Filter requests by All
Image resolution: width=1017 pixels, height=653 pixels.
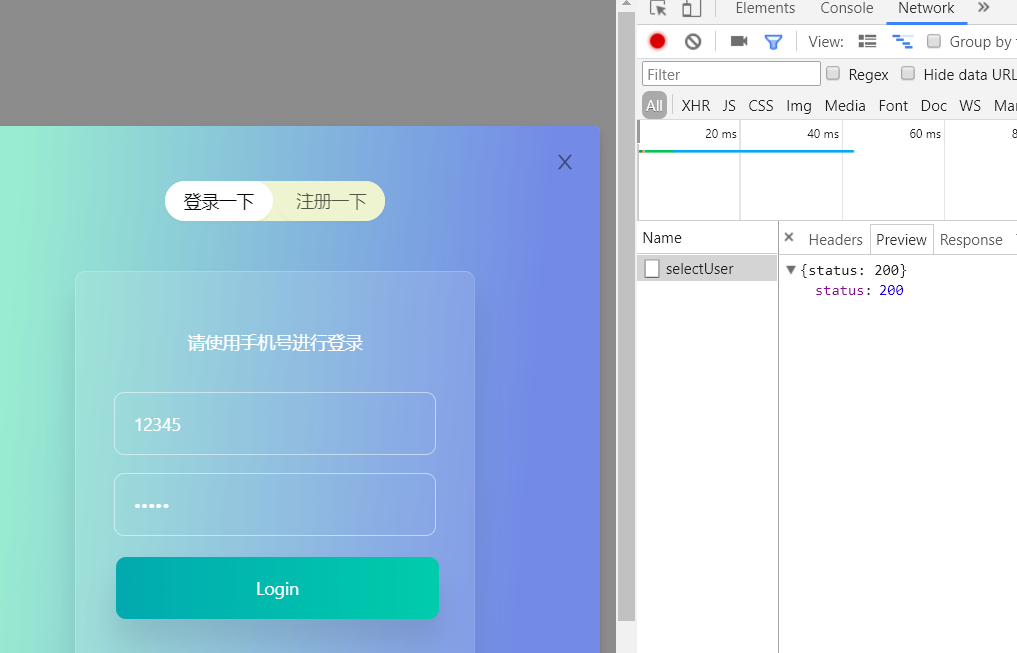[654, 106]
